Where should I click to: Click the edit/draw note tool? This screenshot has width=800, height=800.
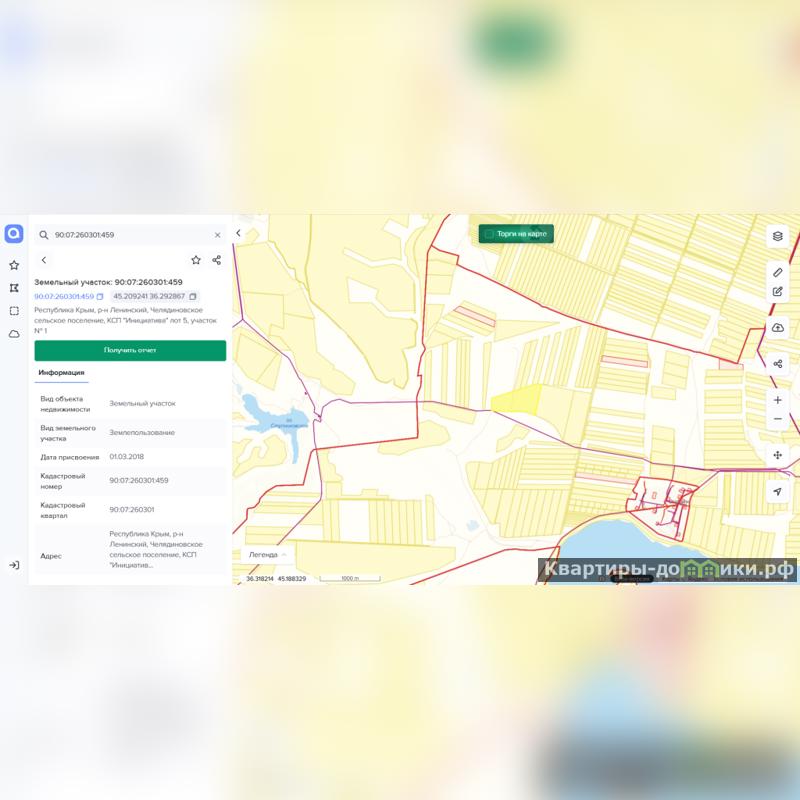777,292
